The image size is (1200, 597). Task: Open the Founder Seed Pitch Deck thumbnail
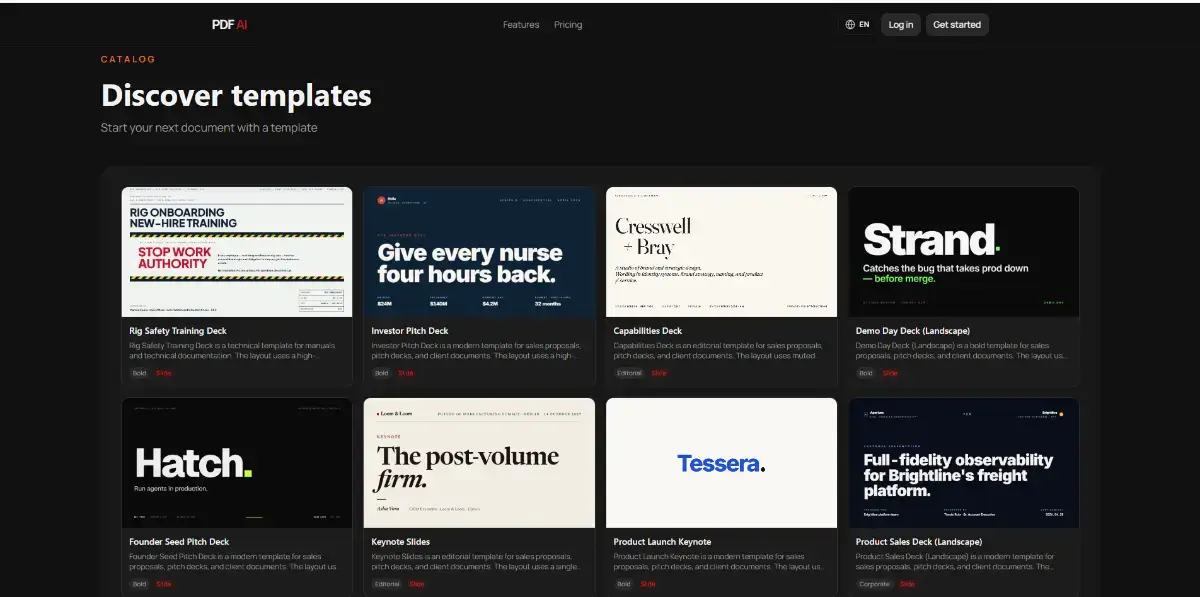point(237,463)
